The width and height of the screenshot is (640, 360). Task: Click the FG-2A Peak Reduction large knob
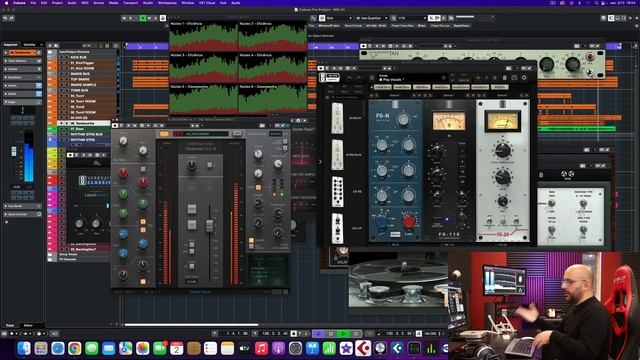tap(503, 150)
